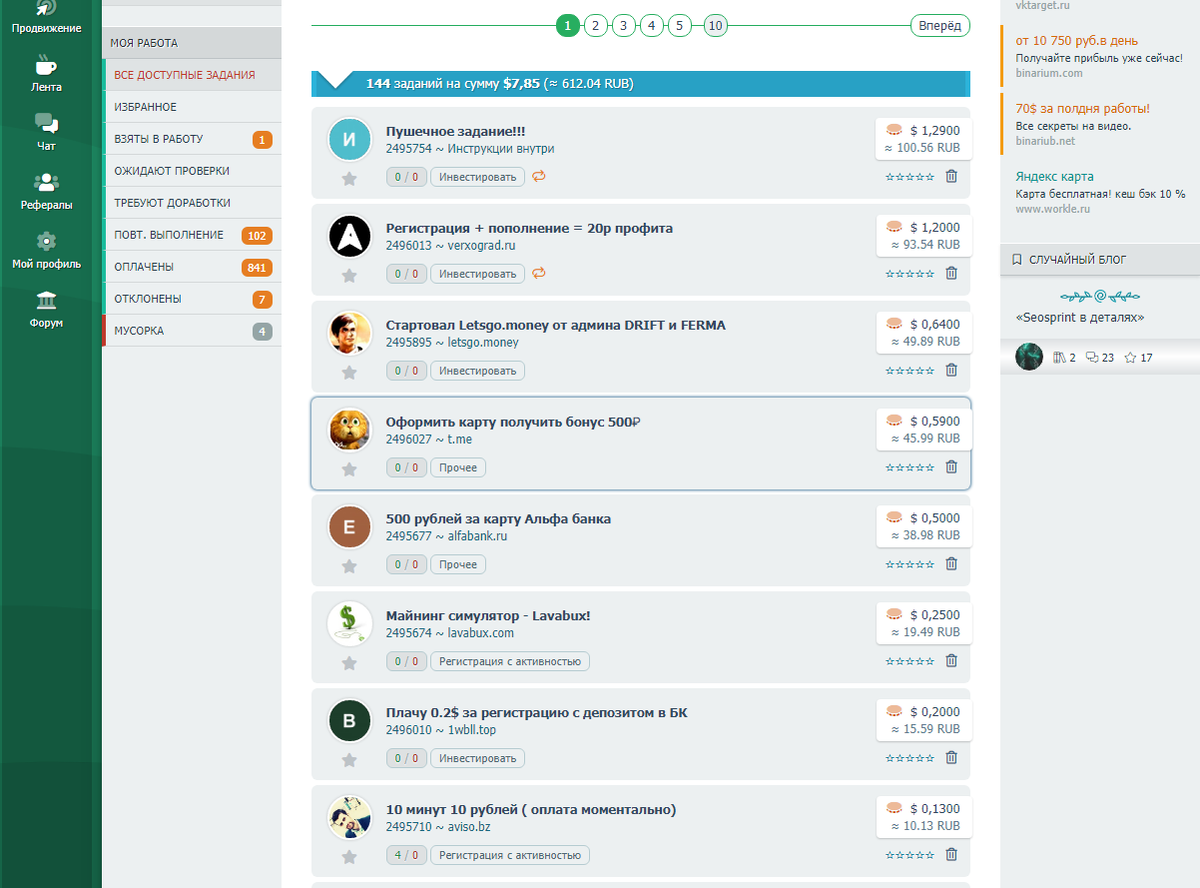This screenshot has width=1200, height=888.
Task: Open the Чат speech bubbles icon
Action: tap(46, 124)
